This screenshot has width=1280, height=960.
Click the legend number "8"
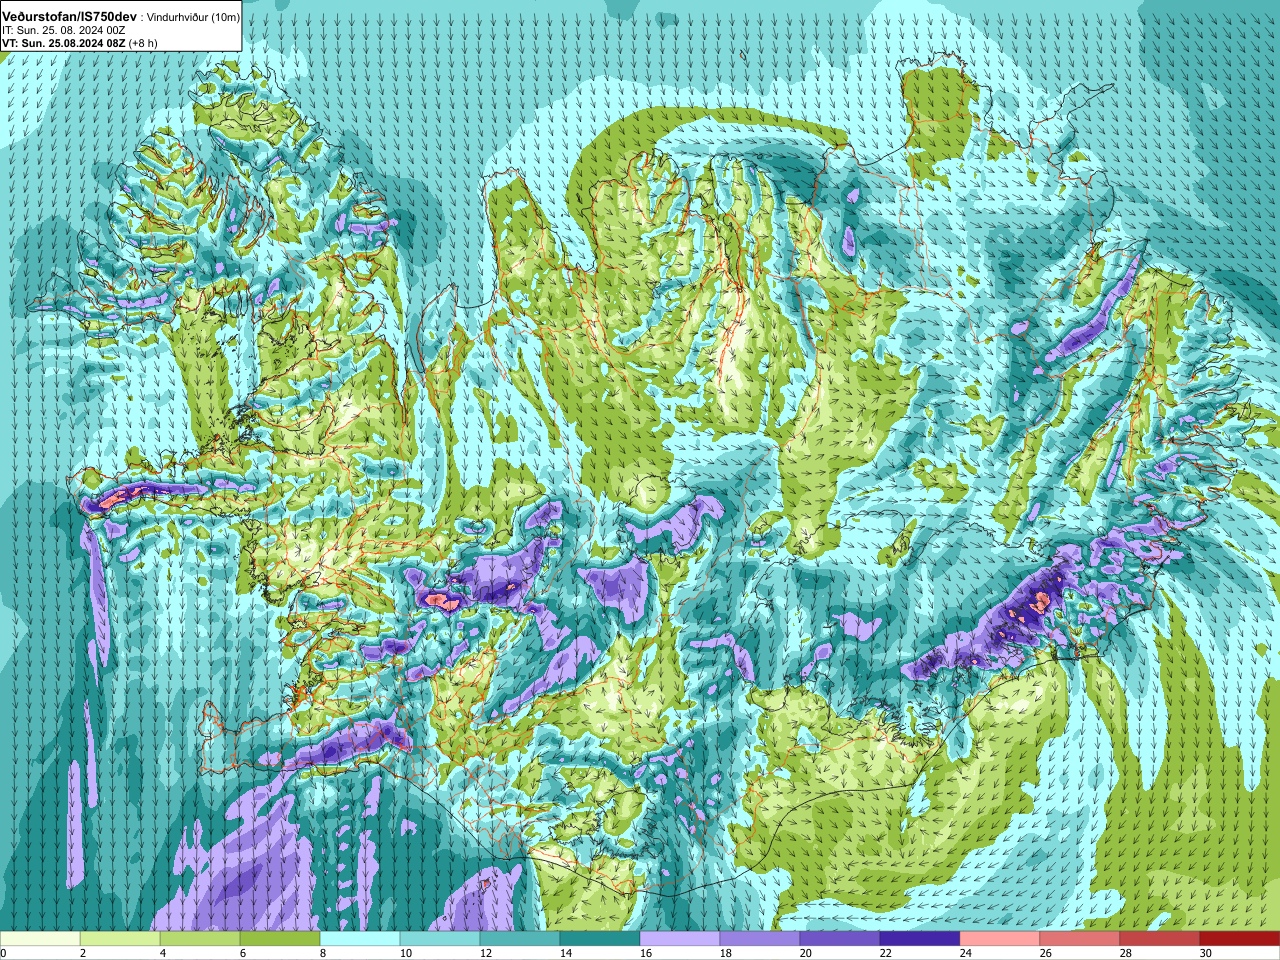point(323,953)
